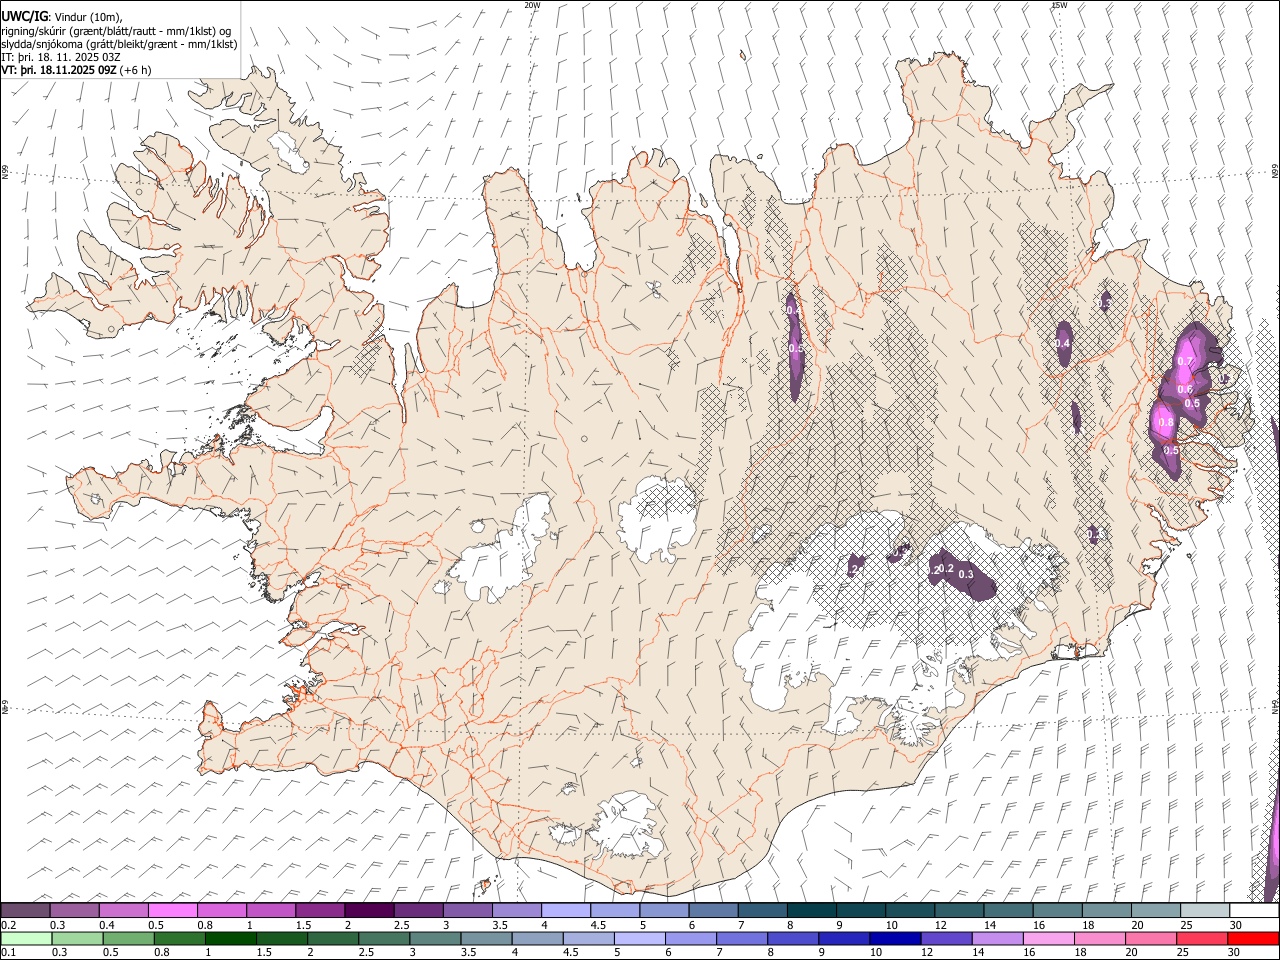Click the '0.2' label in the top legend row
The height and width of the screenshot is (960, 1280).
pyautogui.click(x=8, y=925)
